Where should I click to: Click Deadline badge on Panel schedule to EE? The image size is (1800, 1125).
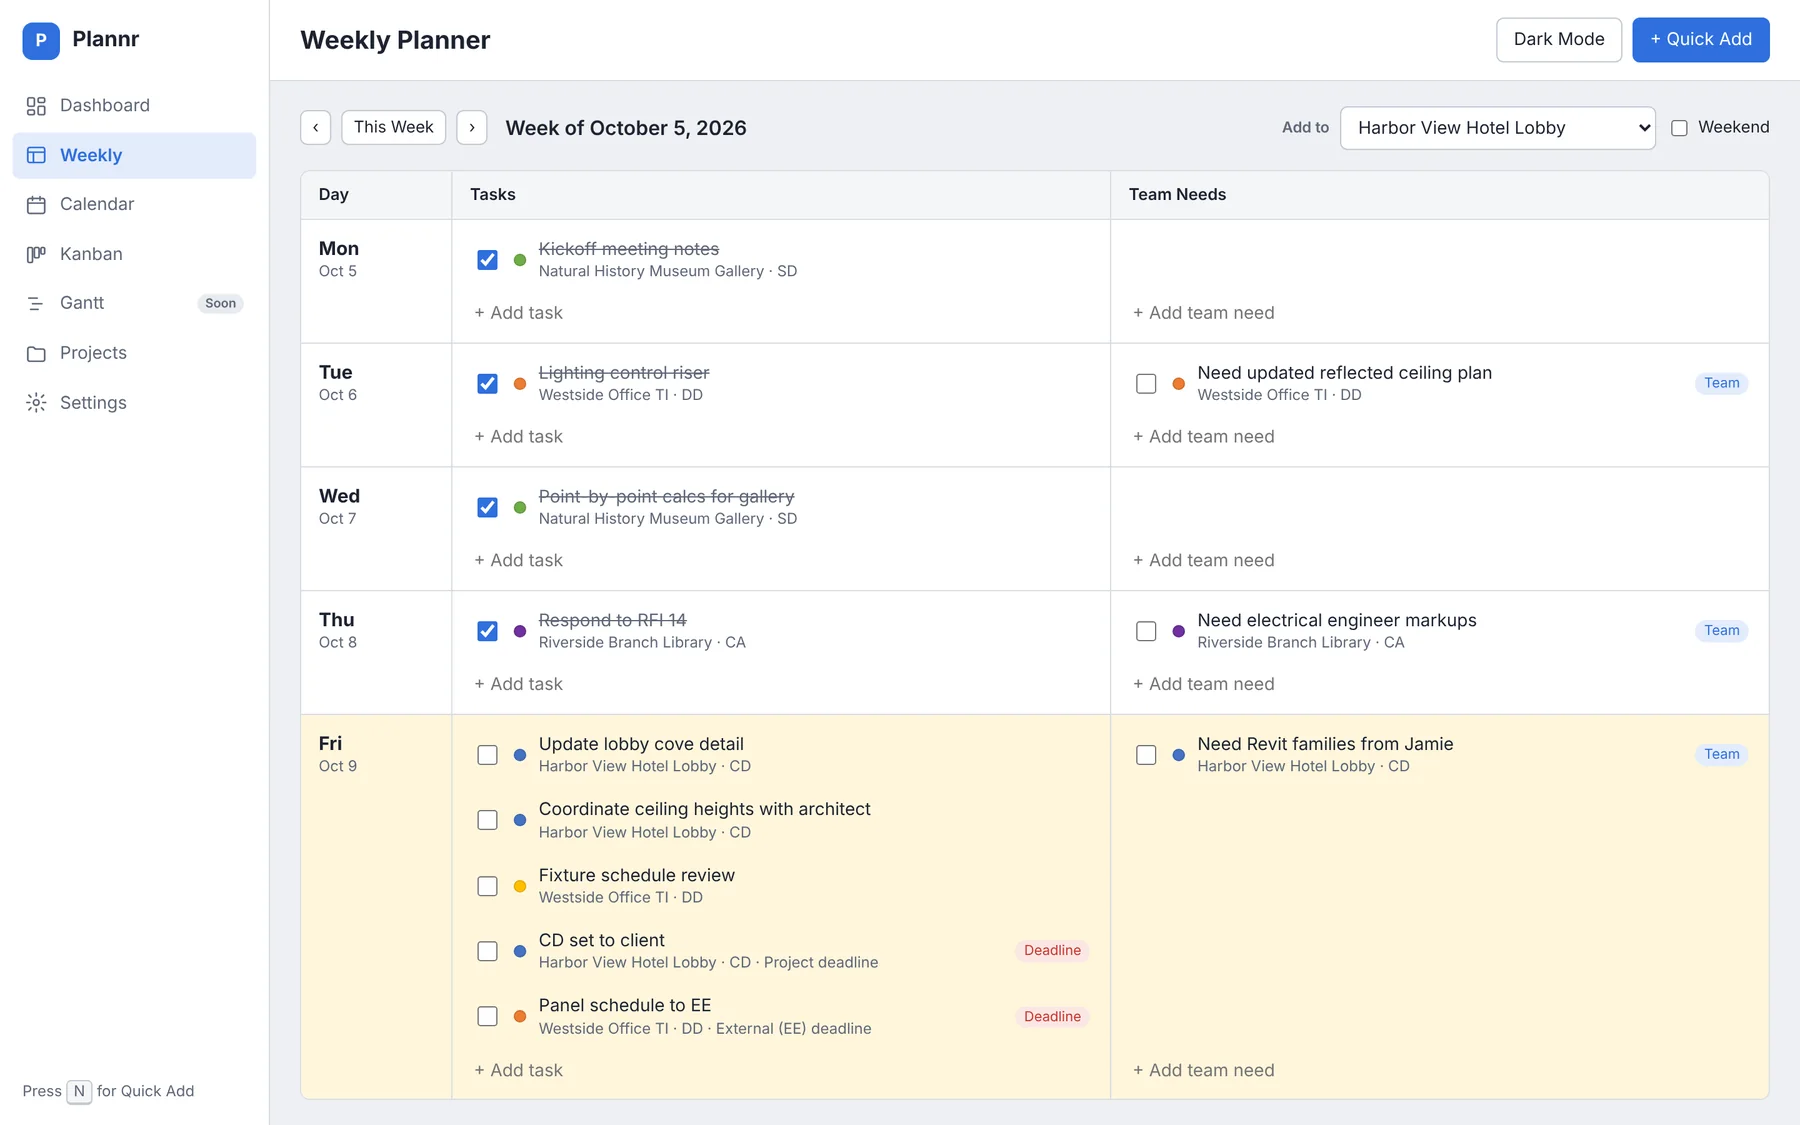(1052, 1016)
